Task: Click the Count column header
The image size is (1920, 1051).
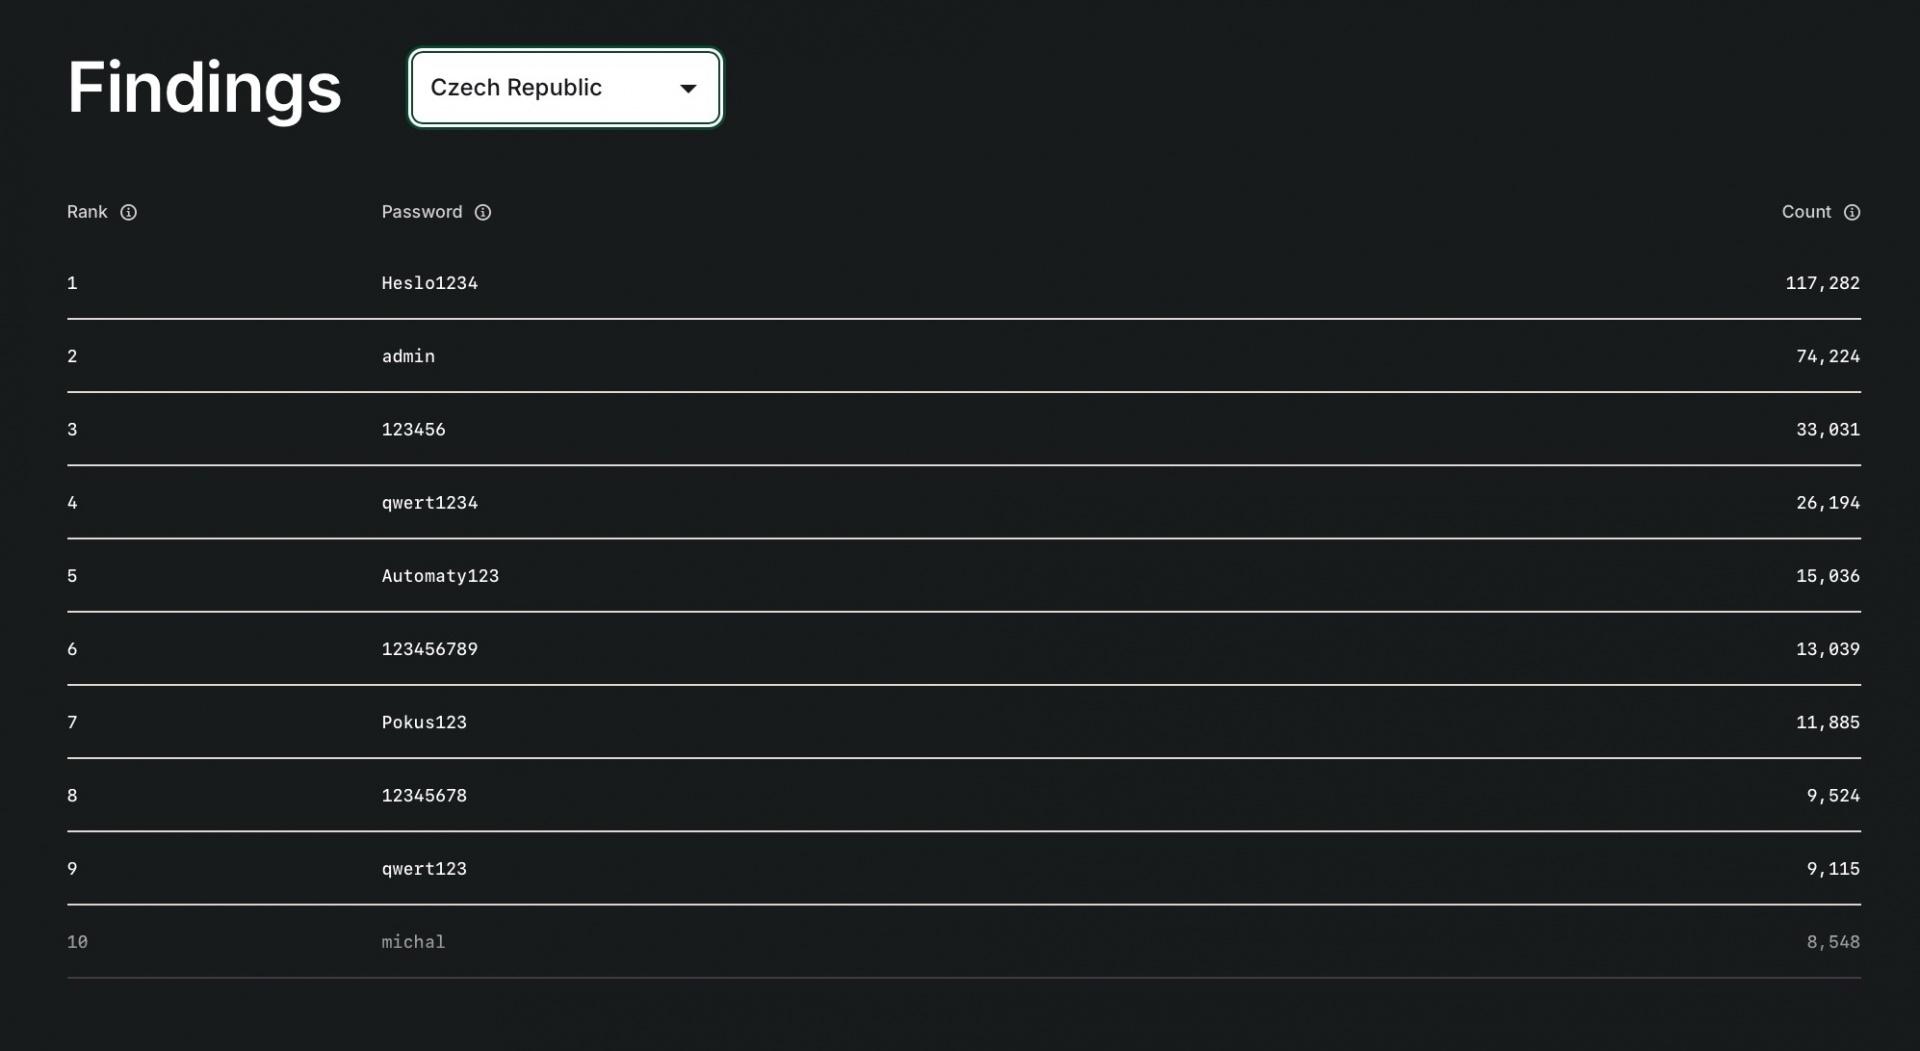Action: (1806, 212)
